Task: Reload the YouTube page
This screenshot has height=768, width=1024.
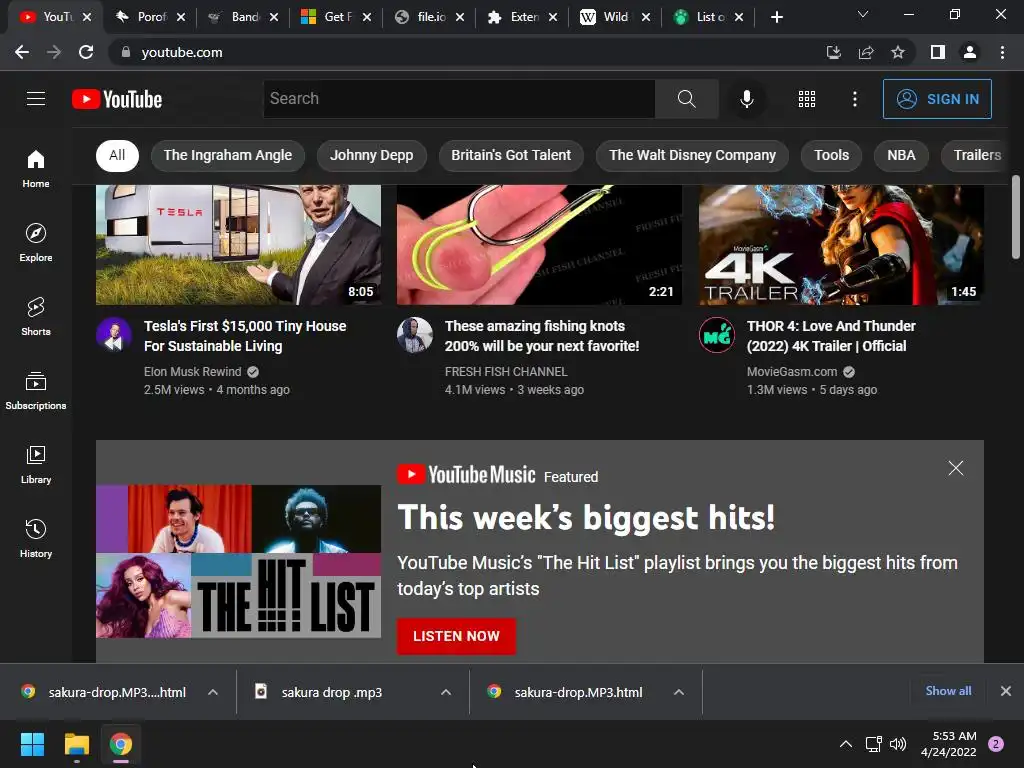Action: click(x=86, y=52)
